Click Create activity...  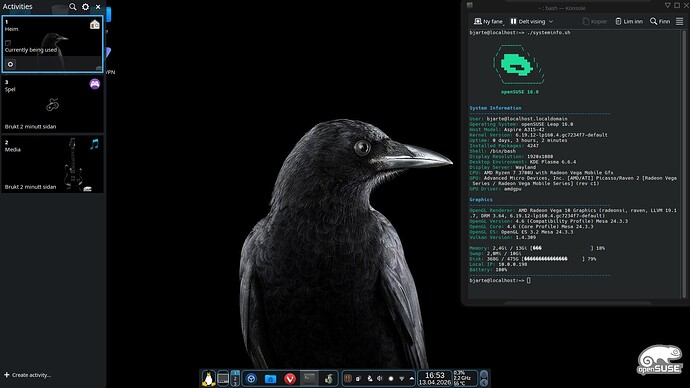[x=27, y=375]
